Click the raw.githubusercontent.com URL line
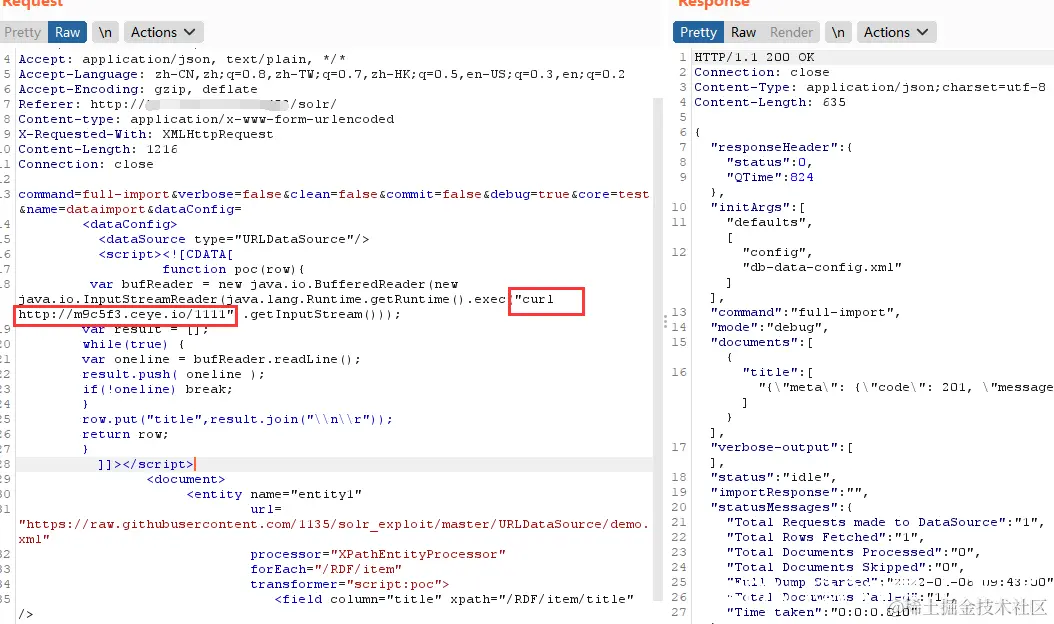Screen dimensions: 1054x624 [333, 524]
